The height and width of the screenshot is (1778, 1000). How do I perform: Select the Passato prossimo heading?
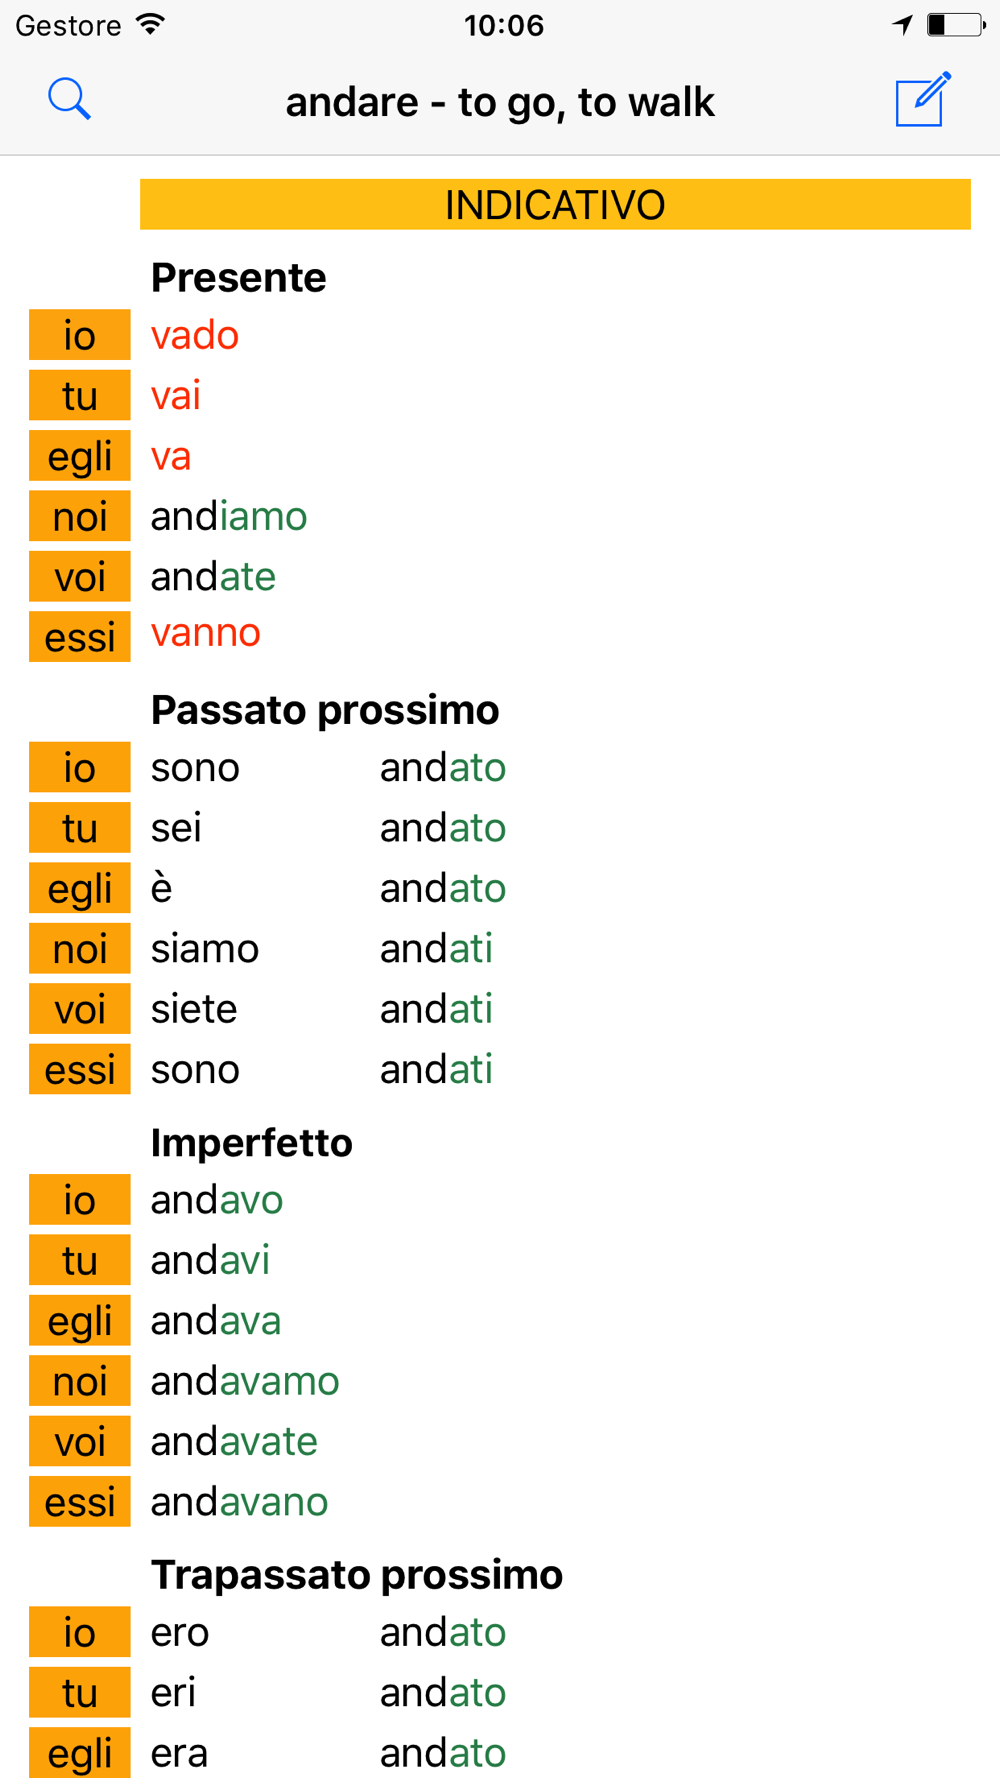click(325, 710)
